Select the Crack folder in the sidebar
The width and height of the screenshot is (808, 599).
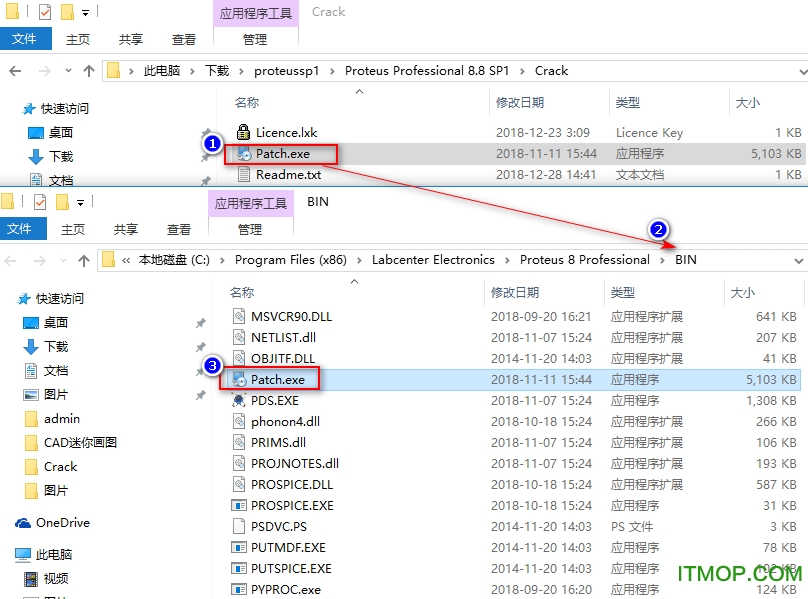pos(60,466)
